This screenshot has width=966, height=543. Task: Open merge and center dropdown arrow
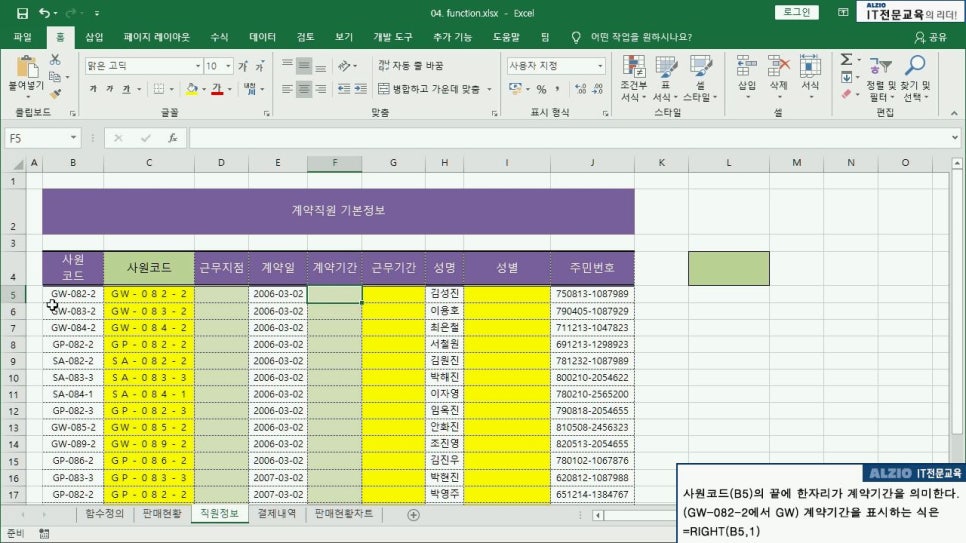point(489,89)
